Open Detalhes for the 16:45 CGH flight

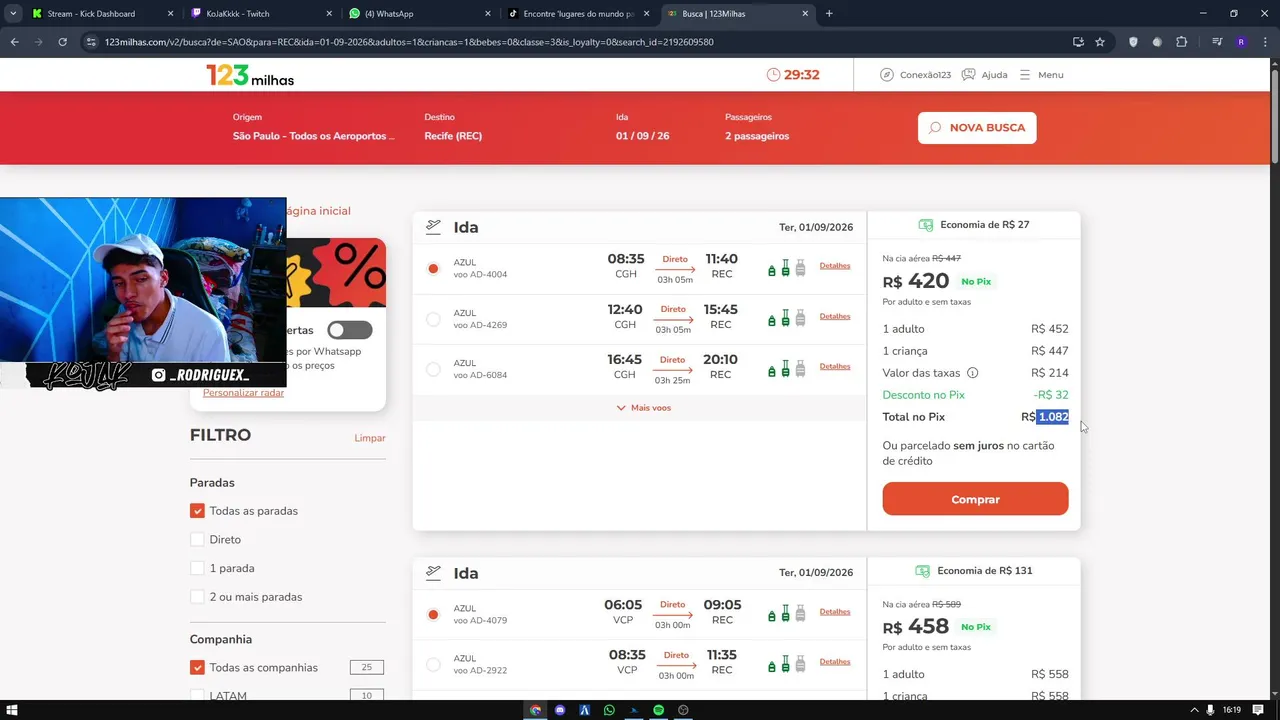[x=835, y=366]
